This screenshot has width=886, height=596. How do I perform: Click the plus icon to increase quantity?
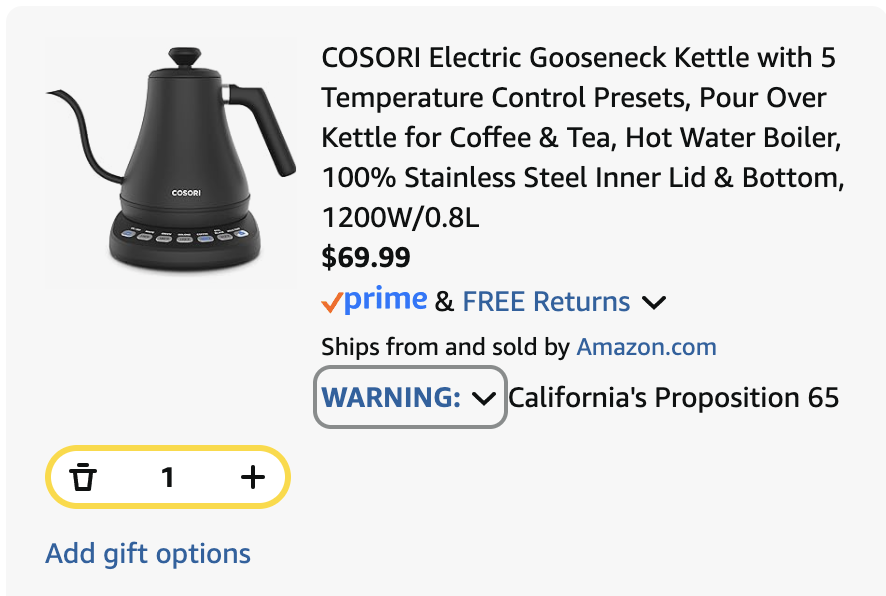pos(251,477)
